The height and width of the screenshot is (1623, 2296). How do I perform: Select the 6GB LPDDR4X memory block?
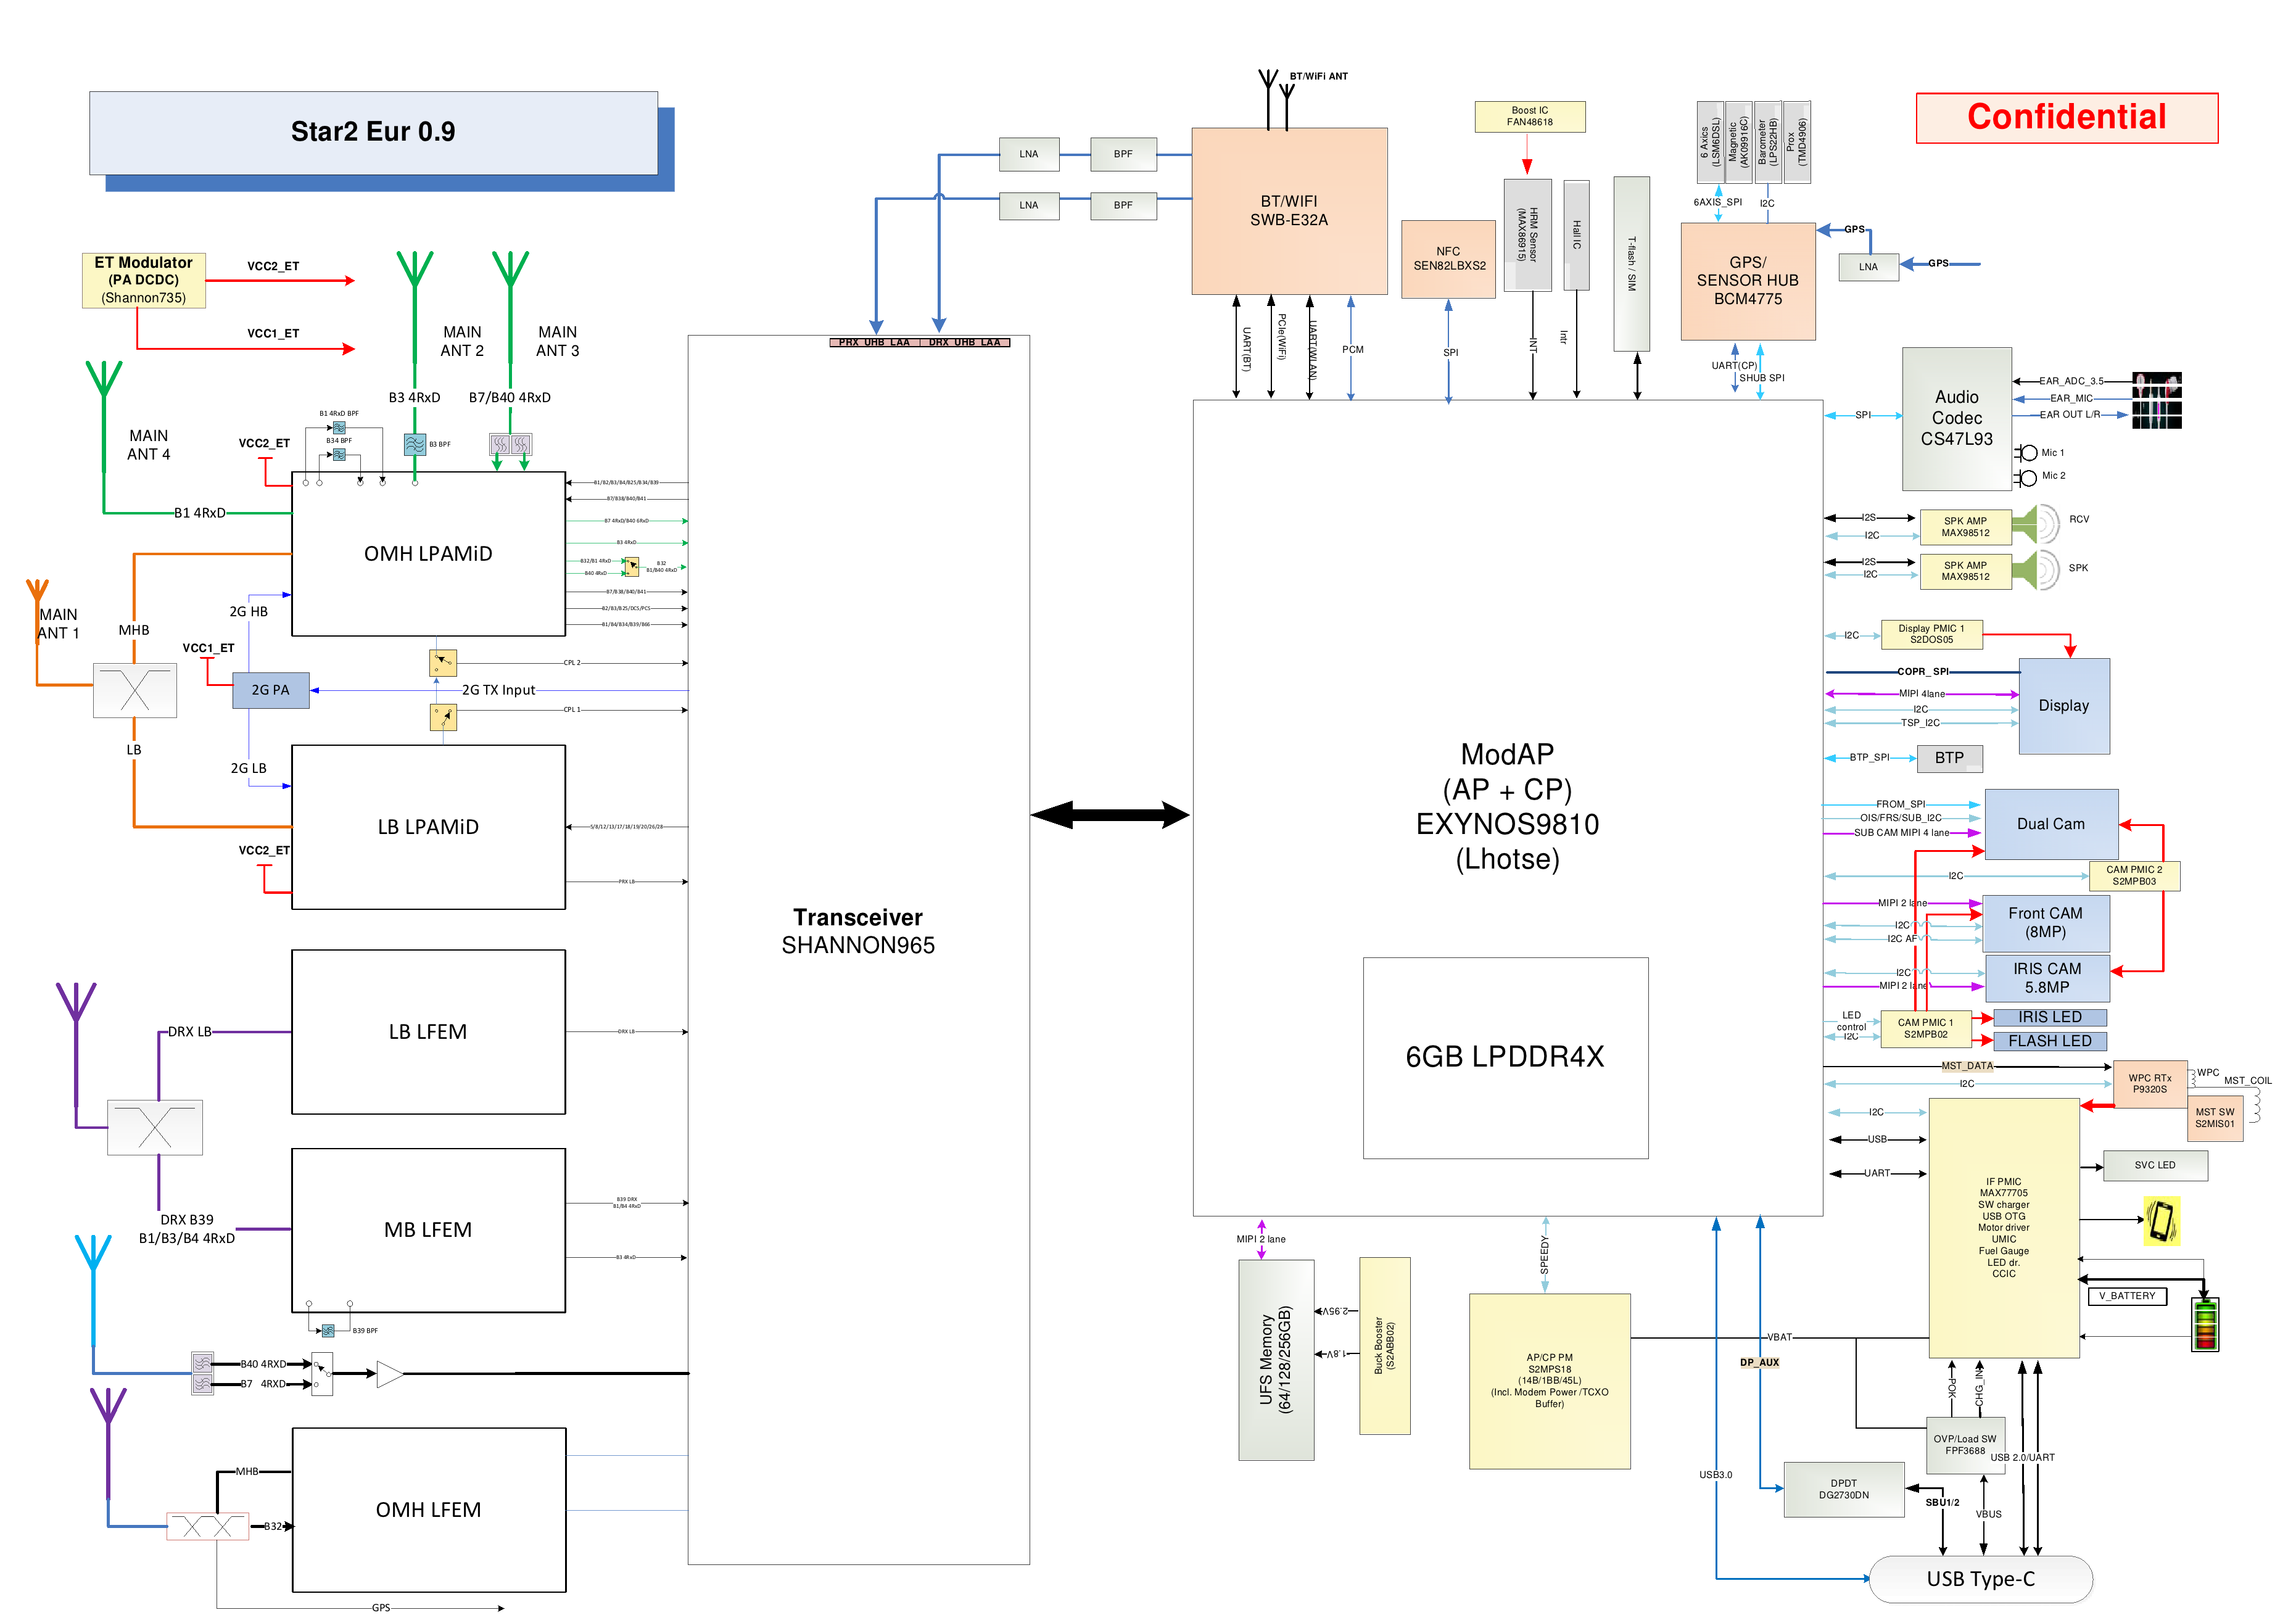point(1506,1058)
